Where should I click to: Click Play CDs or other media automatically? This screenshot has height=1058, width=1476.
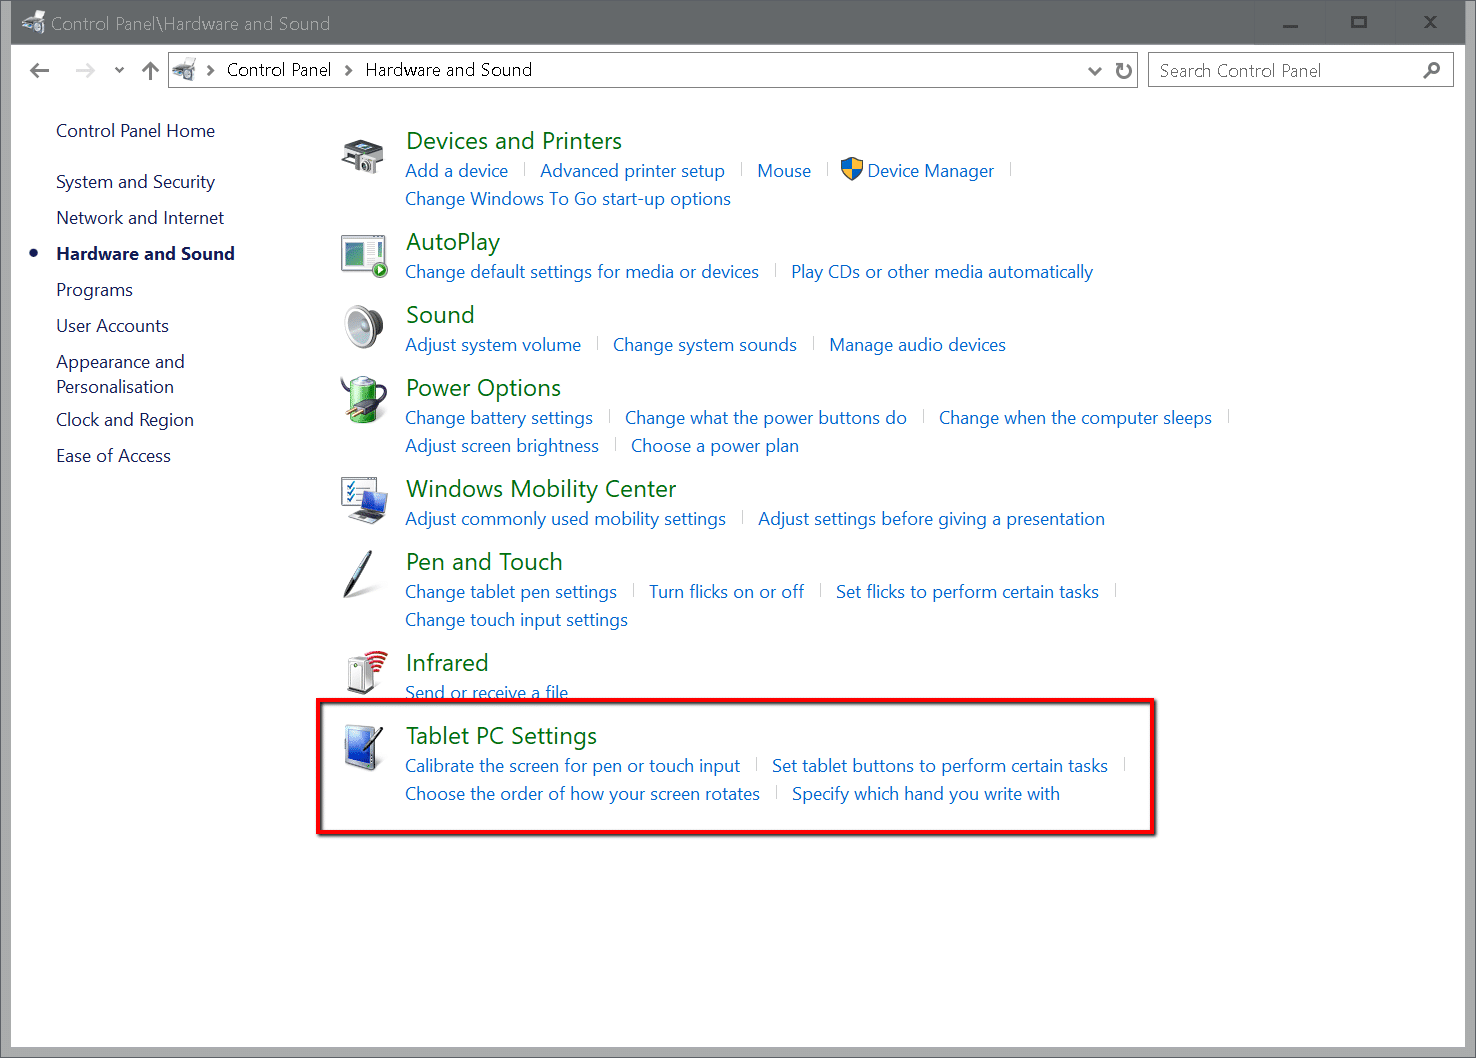942,272
